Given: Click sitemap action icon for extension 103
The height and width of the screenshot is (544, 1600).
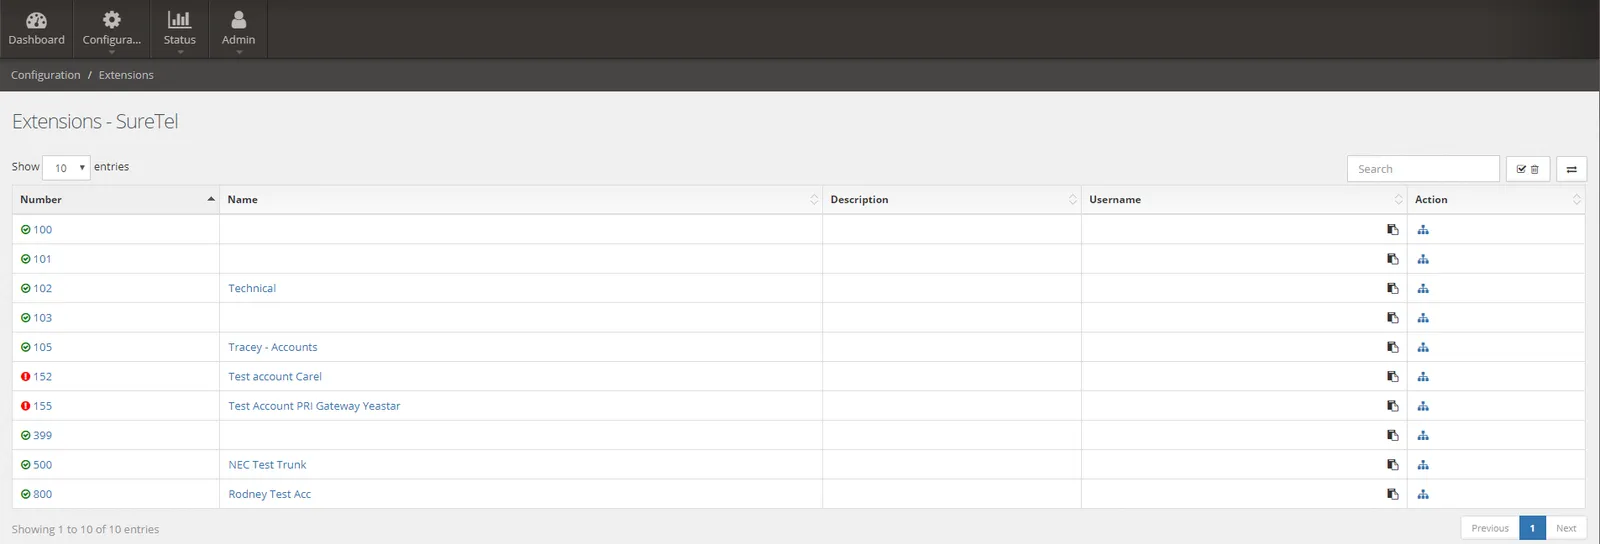Looking at the screenshot, I should [x=1423, y=318].
